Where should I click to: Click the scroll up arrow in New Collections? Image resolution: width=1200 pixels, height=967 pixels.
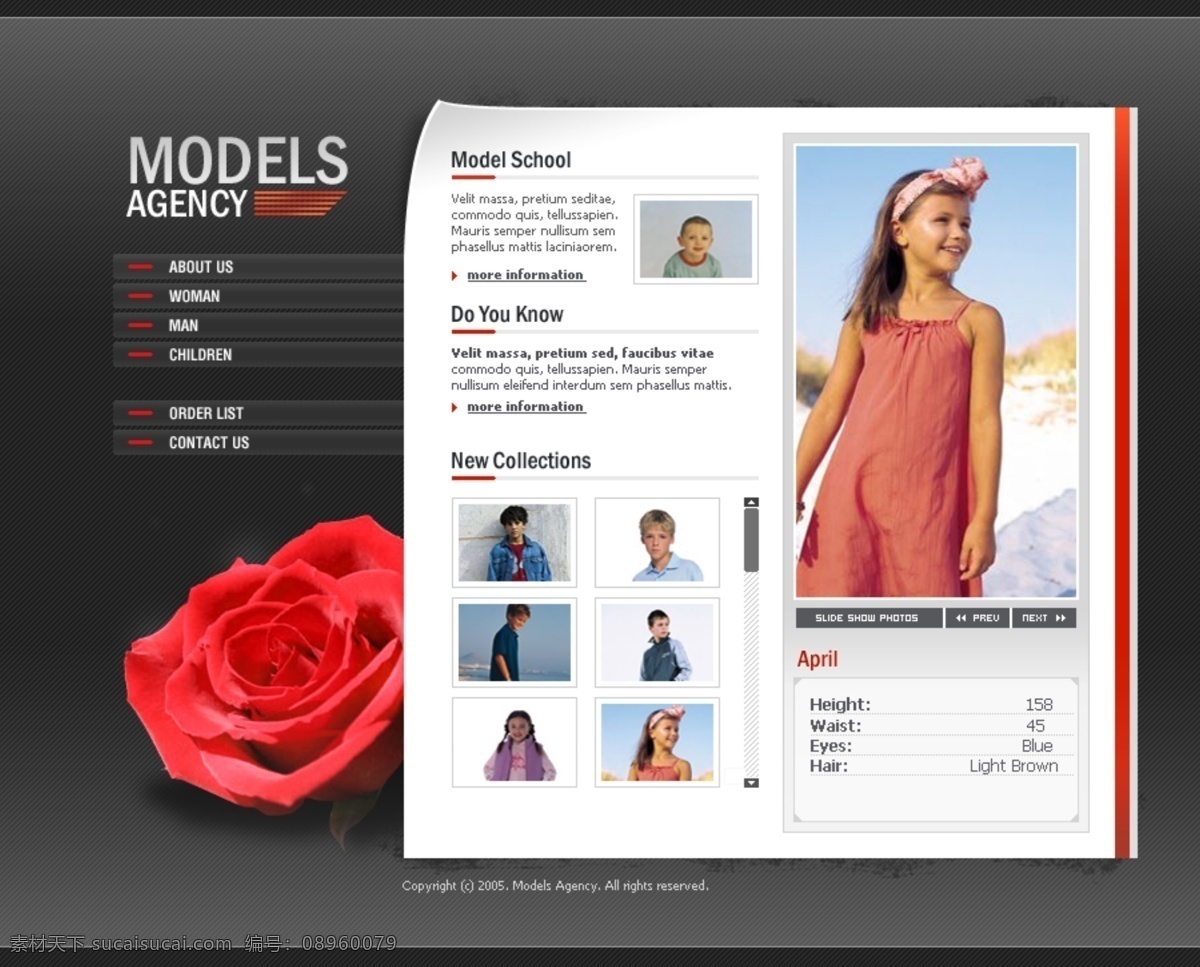(x=752, y=502)
